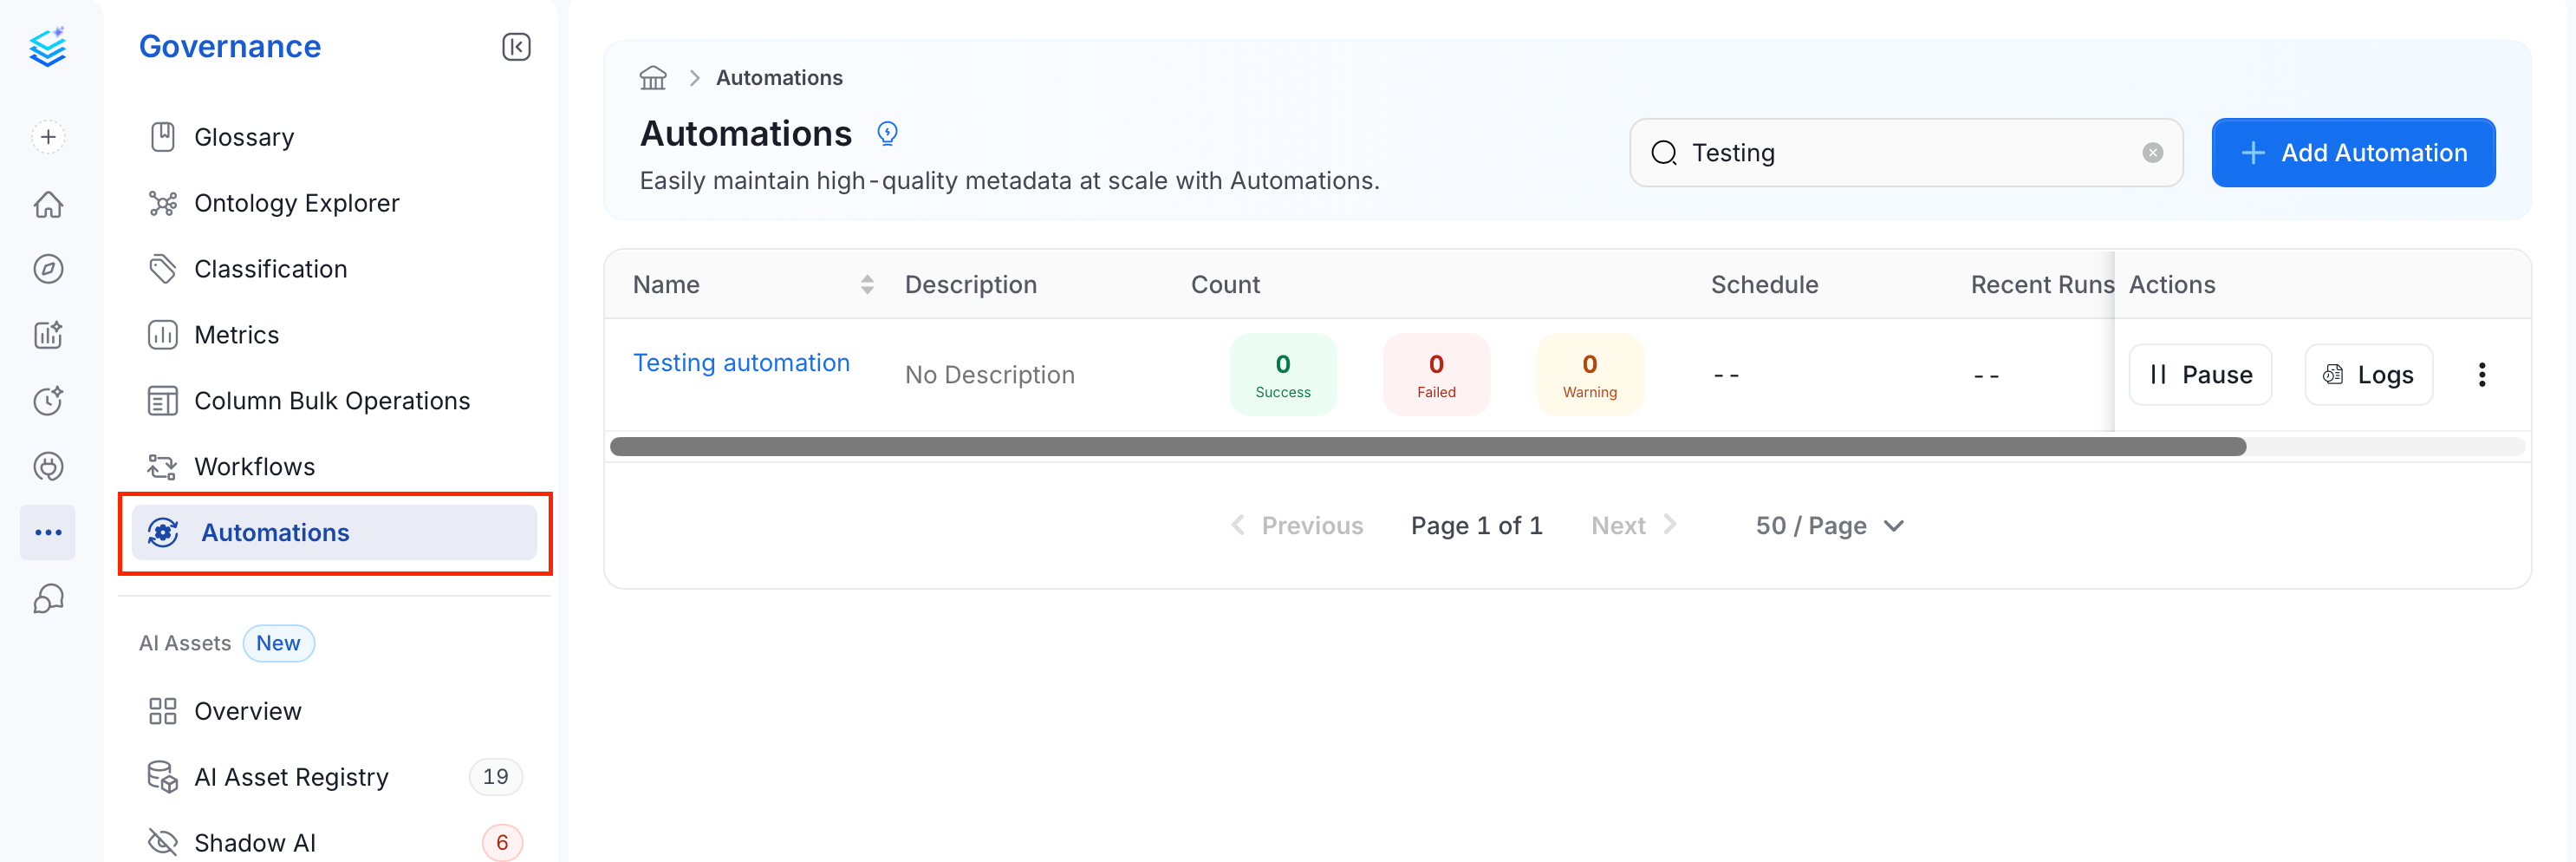Screen dimensions: 2576x862
Task: Click the three-dots more icon in rail
Action: (48, 532)
